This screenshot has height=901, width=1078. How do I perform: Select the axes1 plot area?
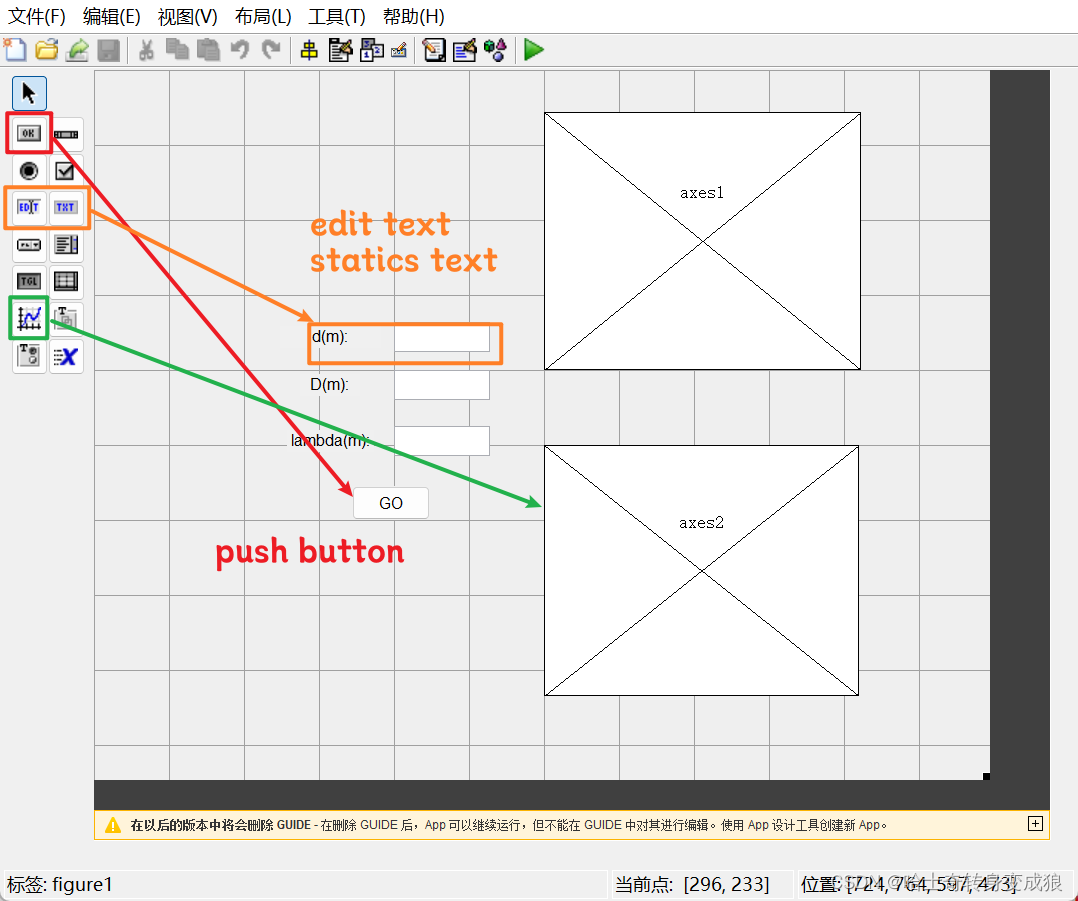point(703,241)
